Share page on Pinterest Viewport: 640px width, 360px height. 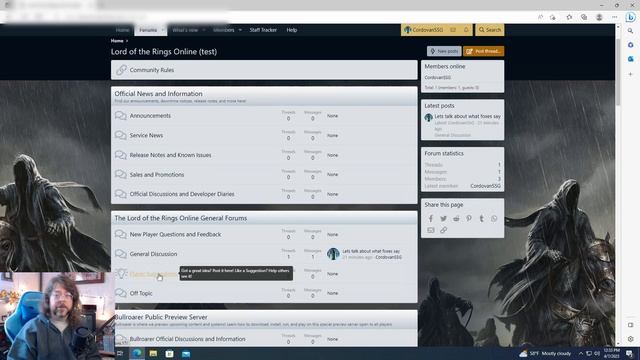(x=469, y=218)
